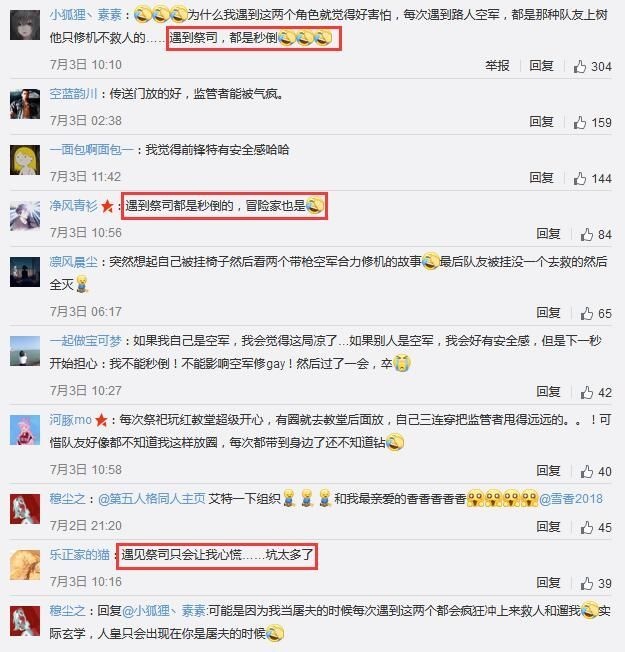
Task: Like the comment with 144 likes
Action: (x=593, y=178)
